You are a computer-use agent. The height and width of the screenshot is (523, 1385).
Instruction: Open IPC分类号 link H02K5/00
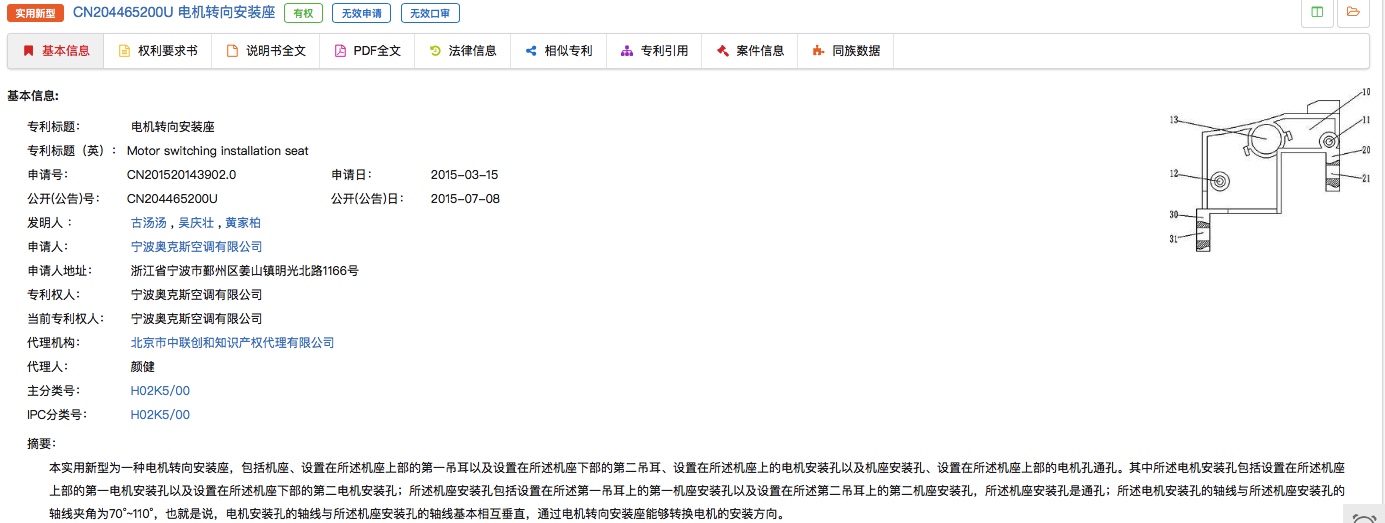pyautogui.click(x=160, y=415)
